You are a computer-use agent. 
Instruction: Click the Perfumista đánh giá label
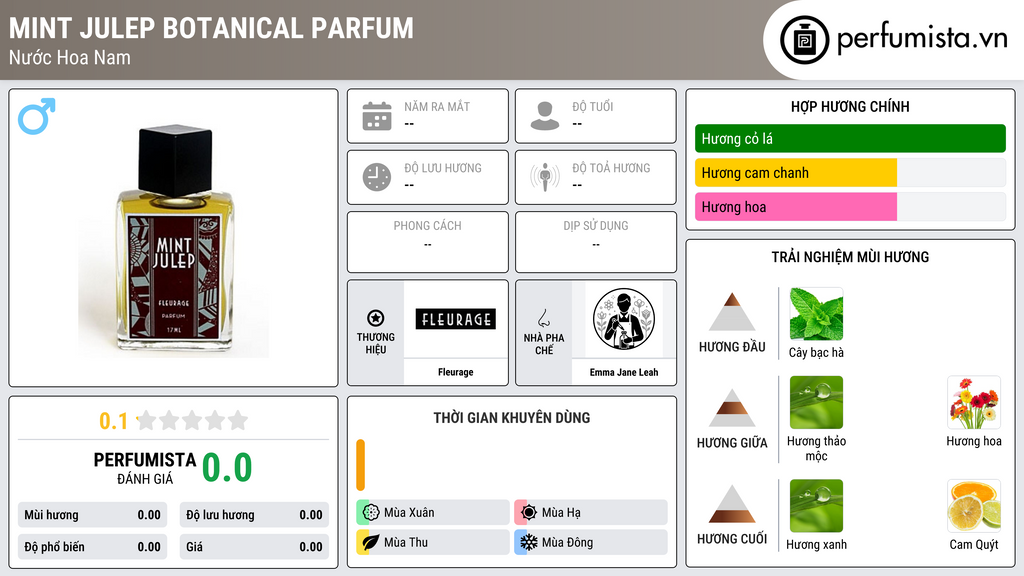click(145, 468)
